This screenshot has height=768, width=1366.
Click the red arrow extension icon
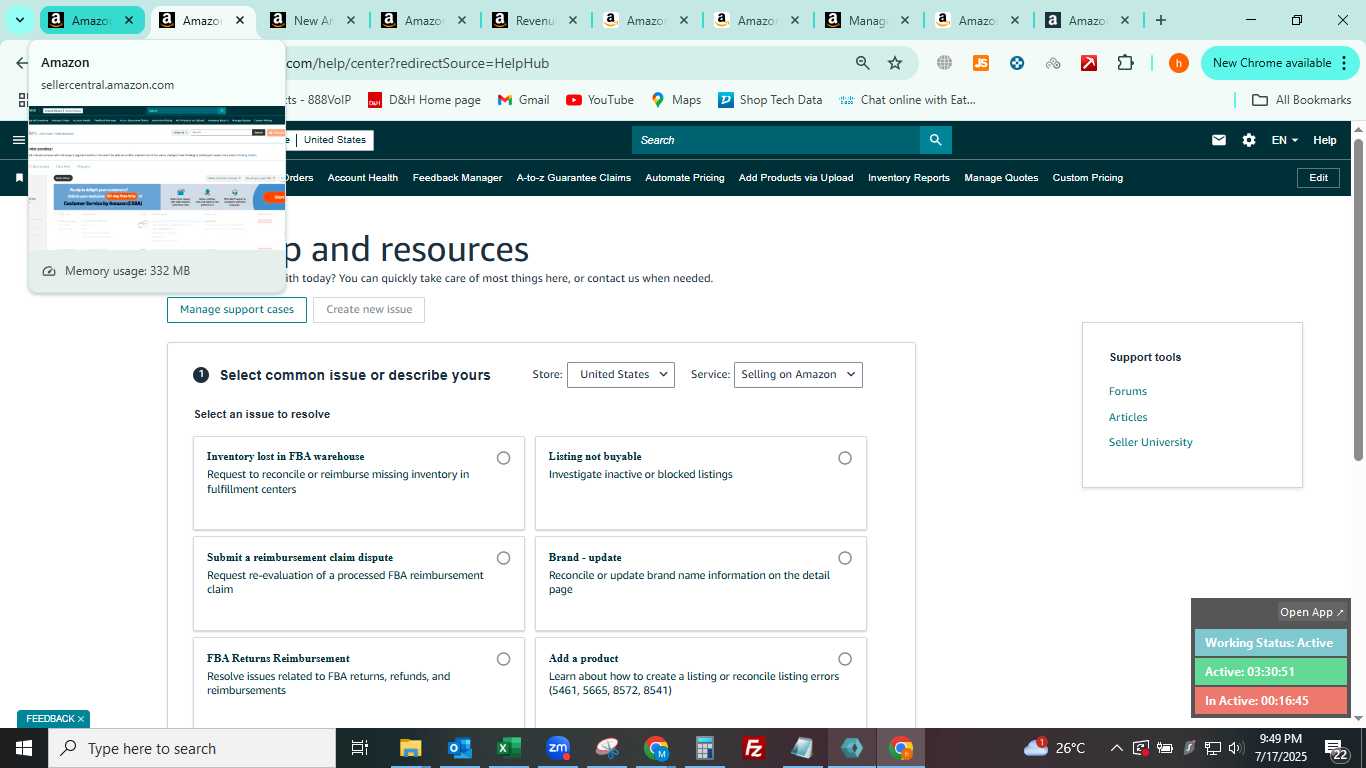[1089, 63]
